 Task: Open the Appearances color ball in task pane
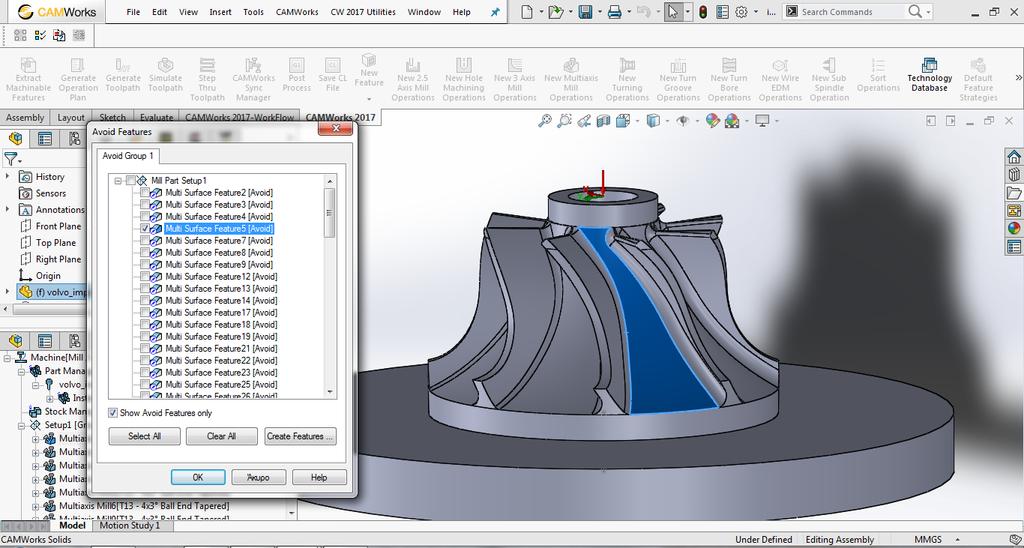pos(1014,229)
